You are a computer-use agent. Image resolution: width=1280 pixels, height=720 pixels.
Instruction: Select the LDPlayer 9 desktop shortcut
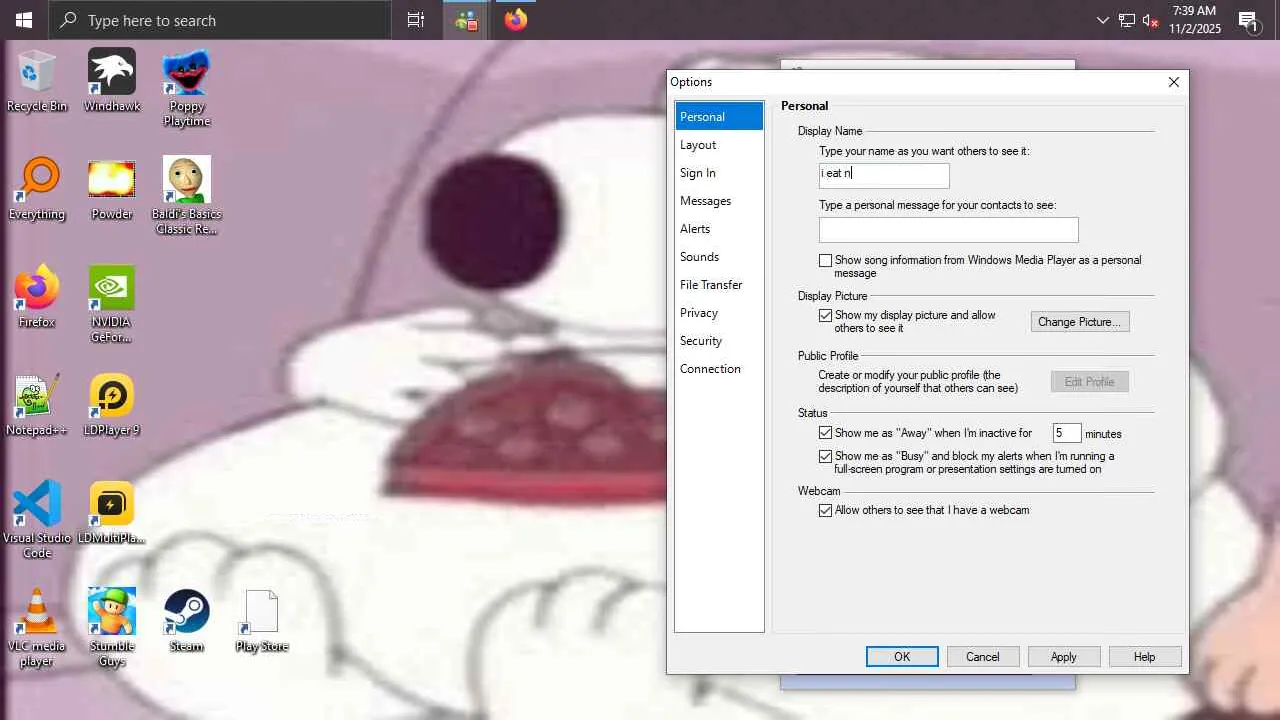112,404
